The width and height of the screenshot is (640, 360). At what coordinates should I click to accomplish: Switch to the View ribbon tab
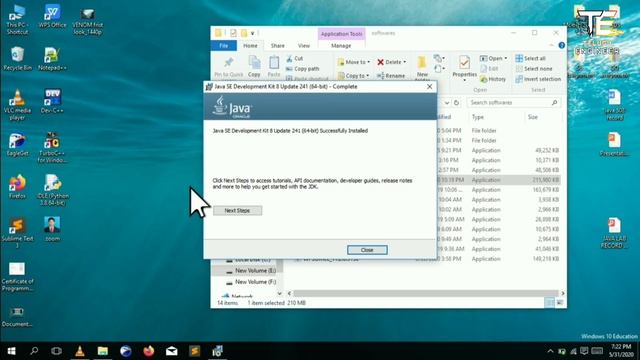[x=304, y=46]
